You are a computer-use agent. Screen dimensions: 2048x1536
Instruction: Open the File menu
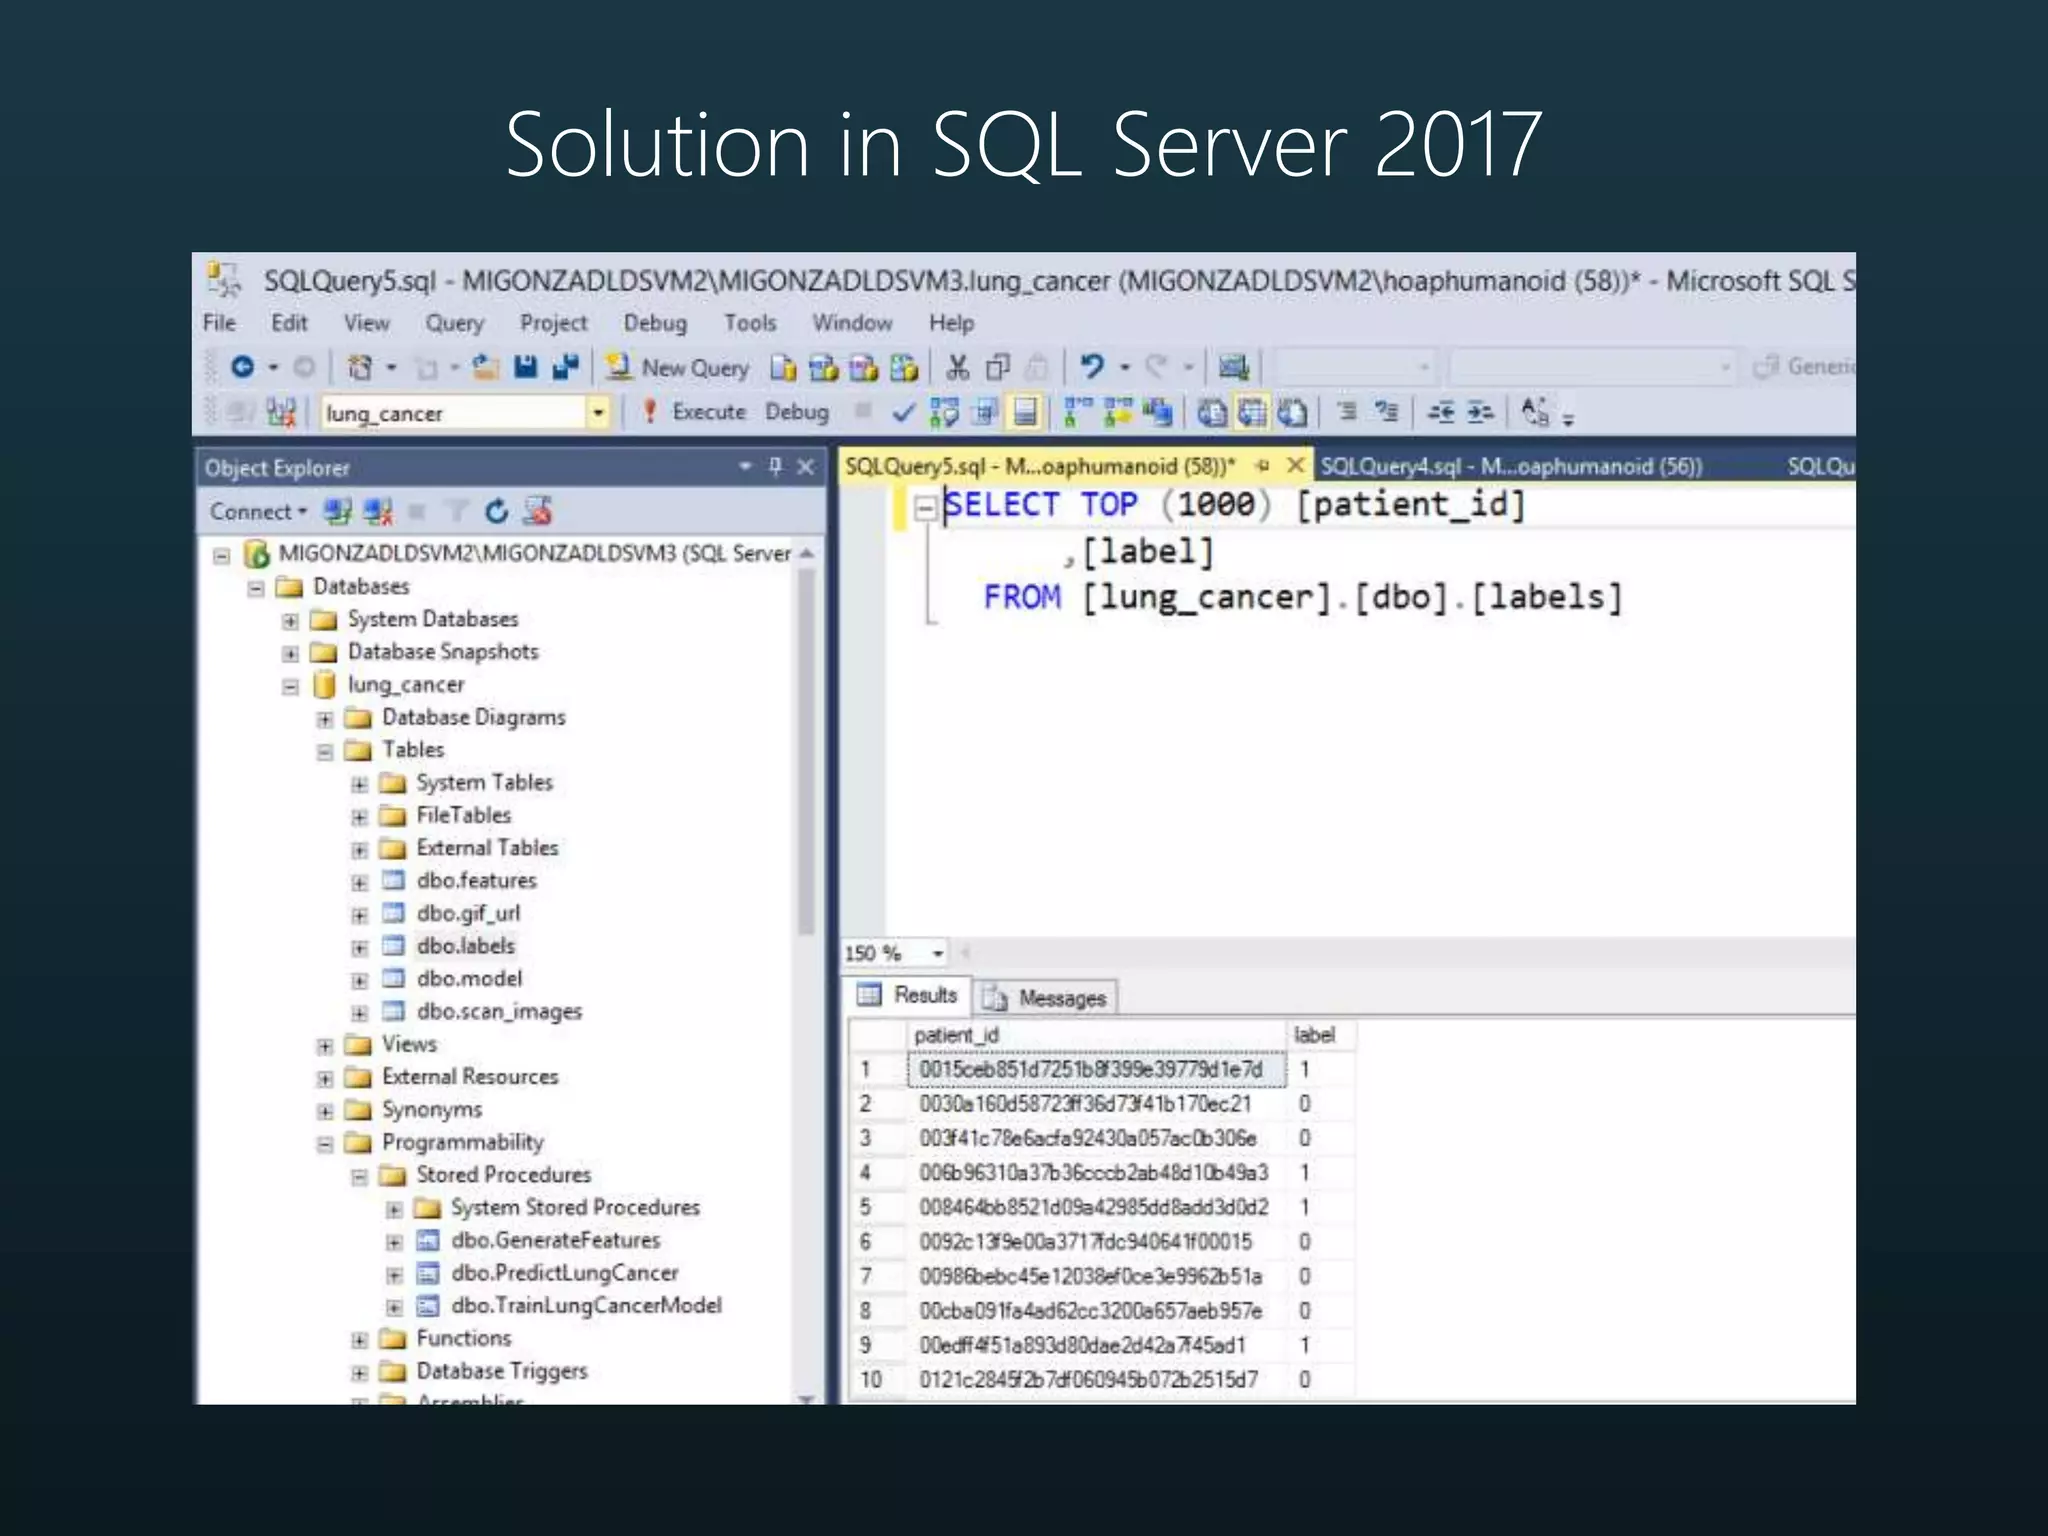[x=219, y=323]
